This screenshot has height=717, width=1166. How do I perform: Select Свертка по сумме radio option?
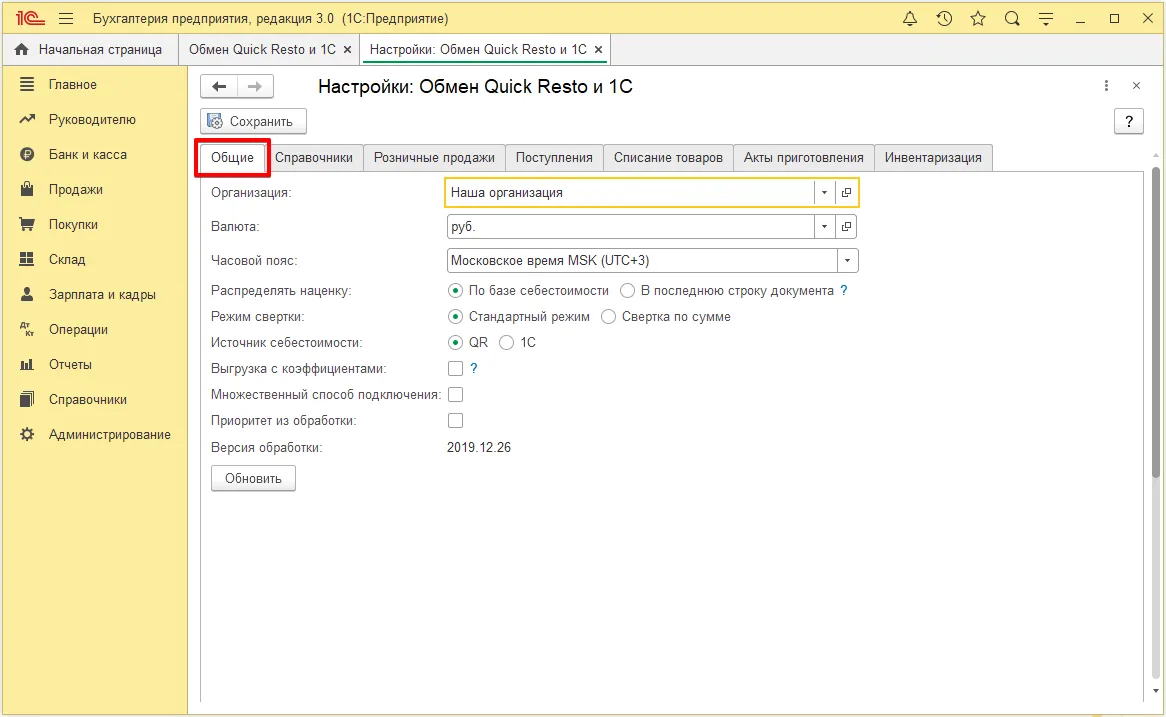pos(608,317)
